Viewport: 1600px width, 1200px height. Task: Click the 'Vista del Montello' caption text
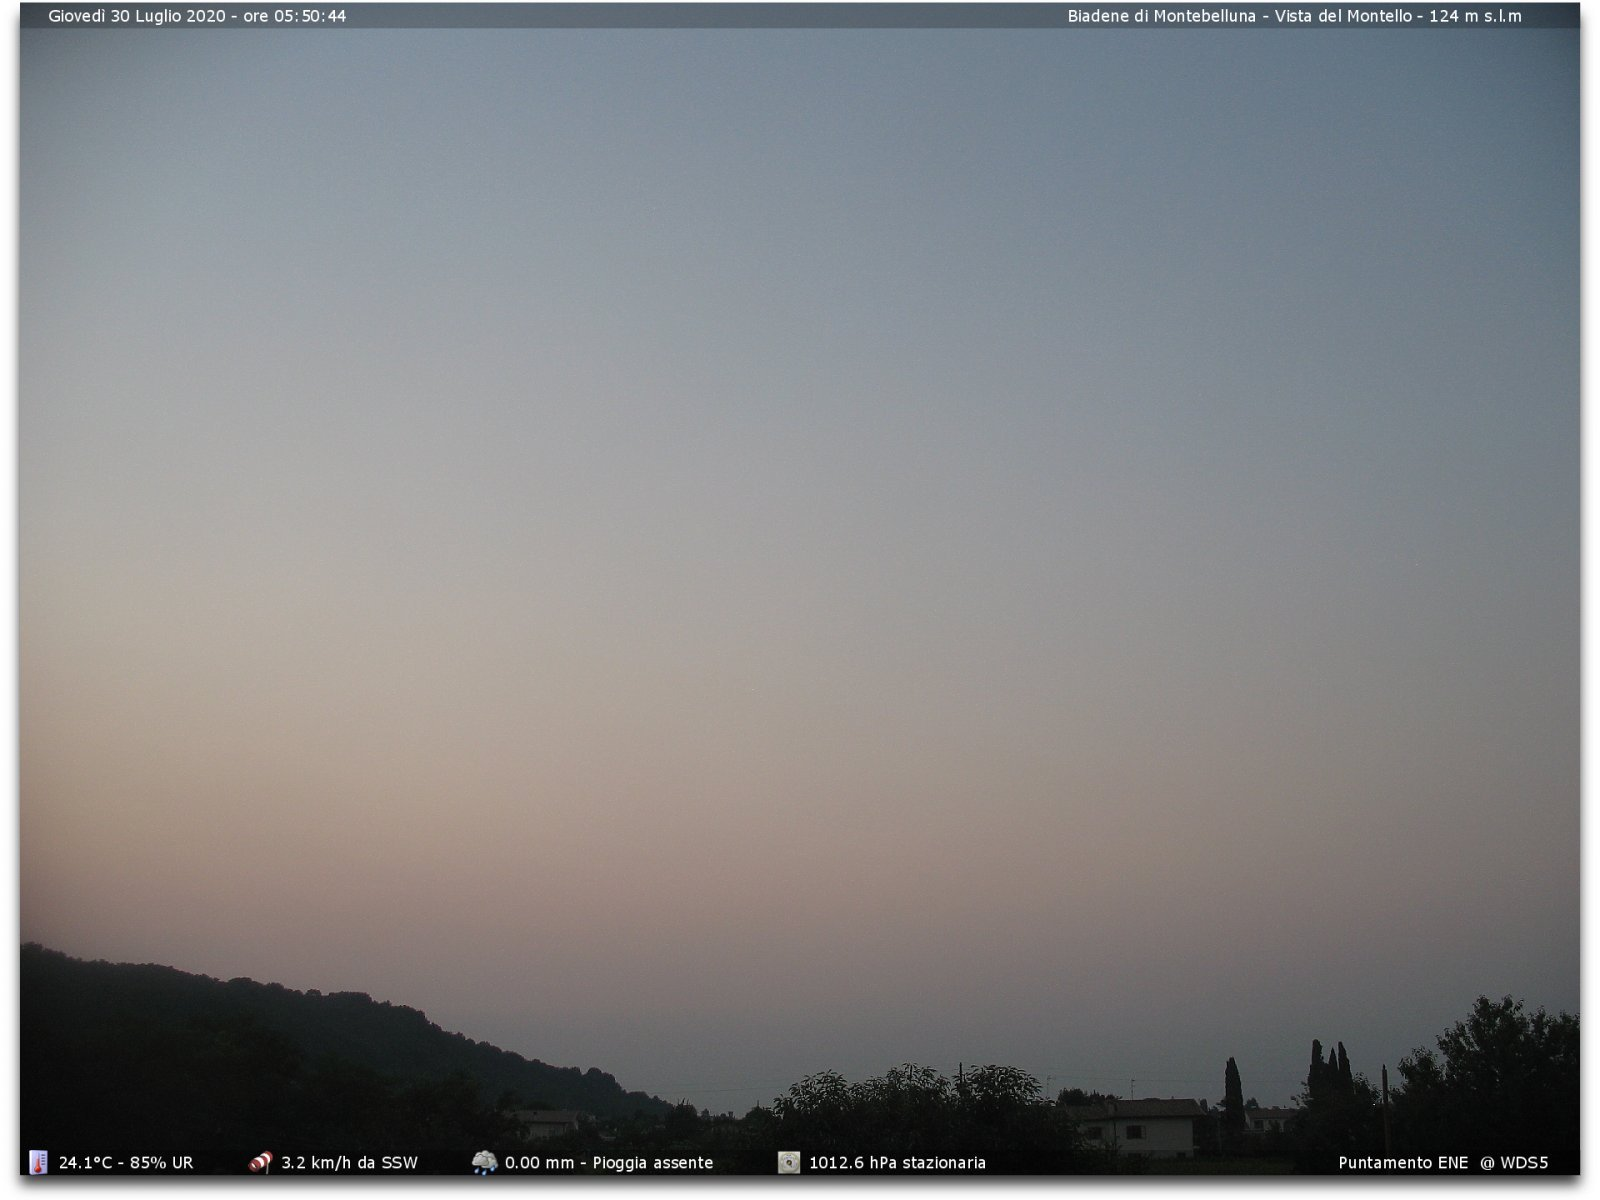[x=1343, y=16]
